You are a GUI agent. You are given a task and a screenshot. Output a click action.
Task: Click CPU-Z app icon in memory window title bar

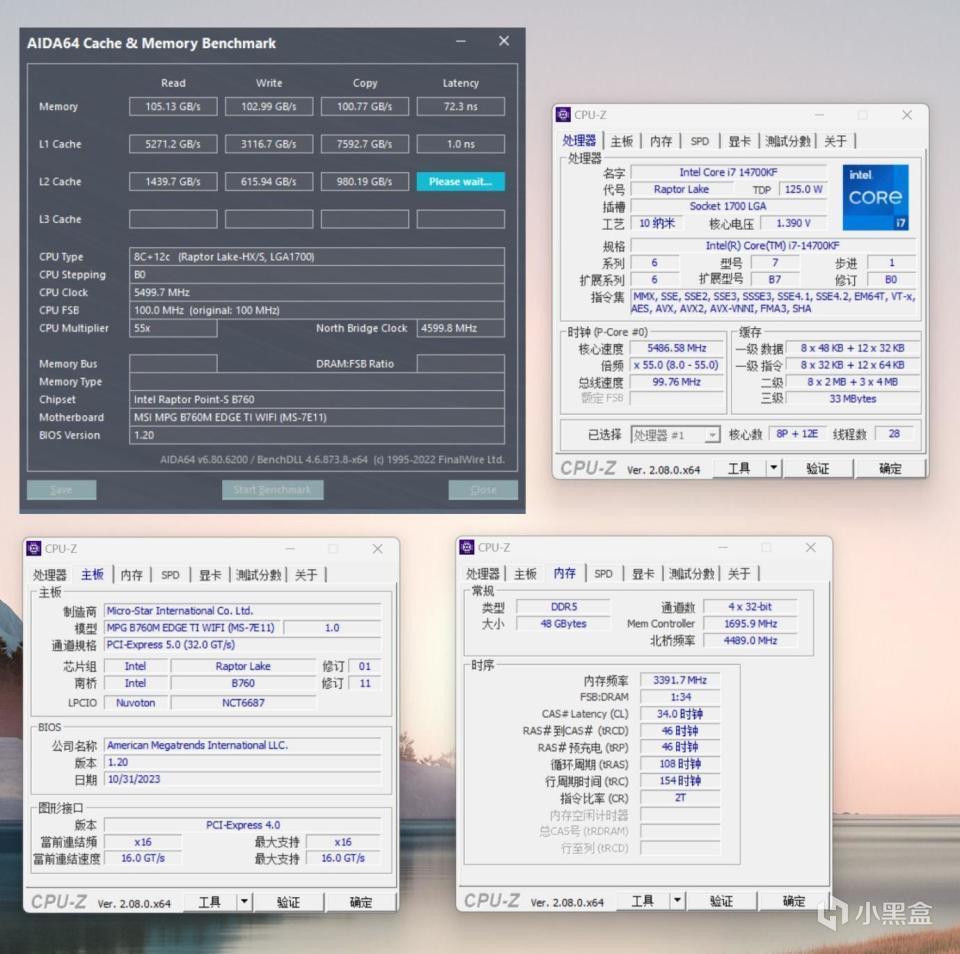click(x=466, y=547)
